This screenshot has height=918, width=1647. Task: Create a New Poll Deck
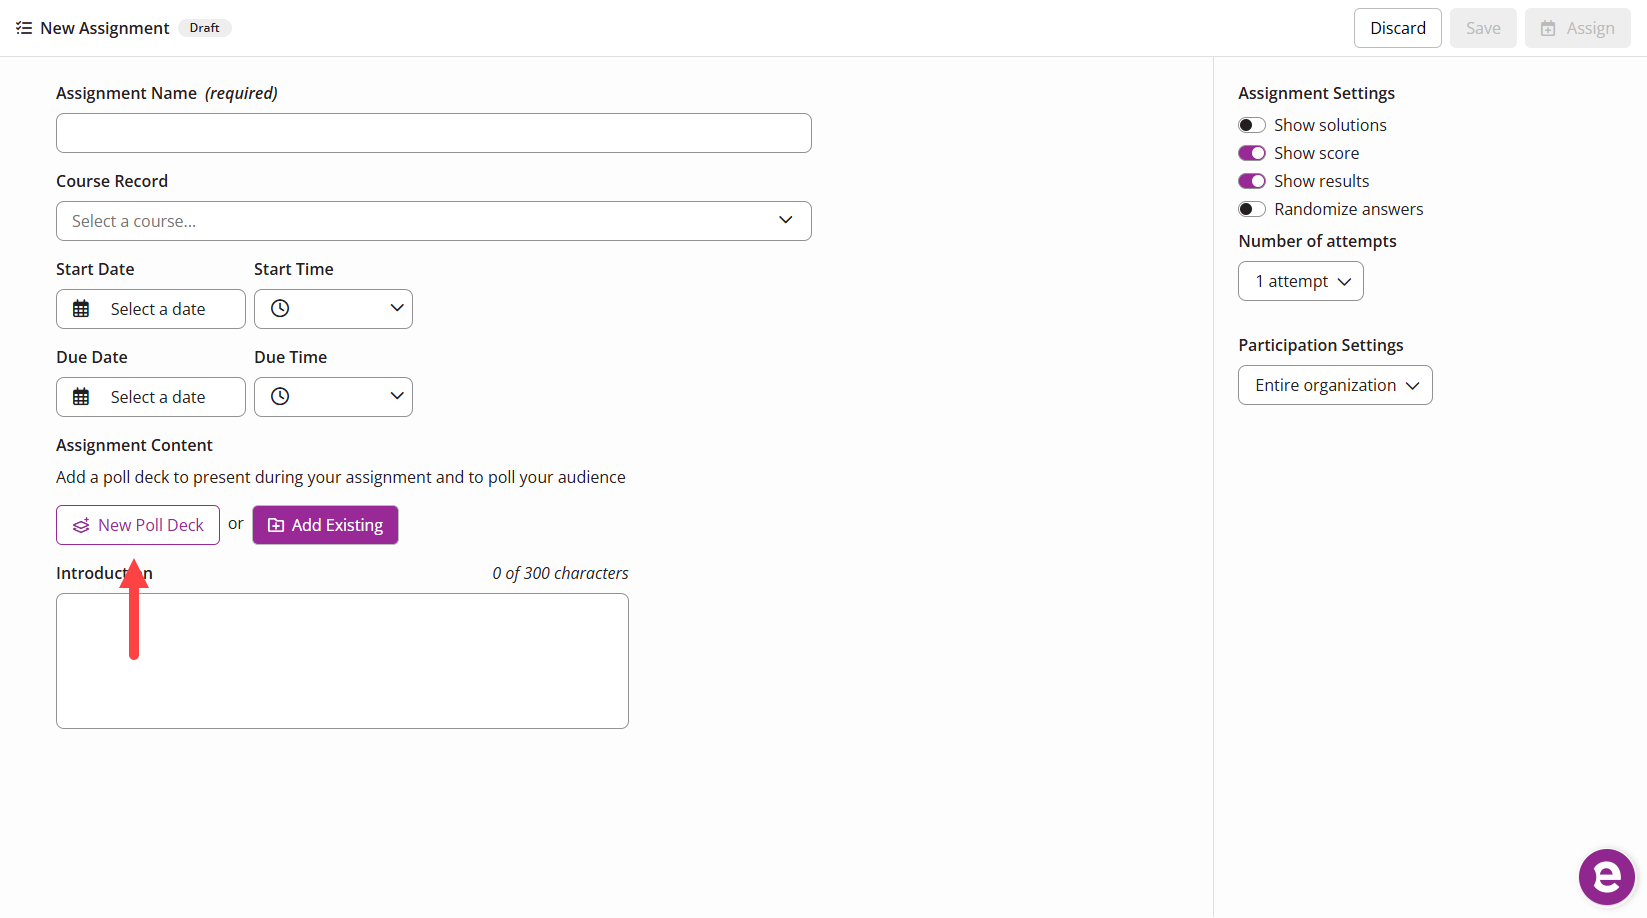coord(138,525)
